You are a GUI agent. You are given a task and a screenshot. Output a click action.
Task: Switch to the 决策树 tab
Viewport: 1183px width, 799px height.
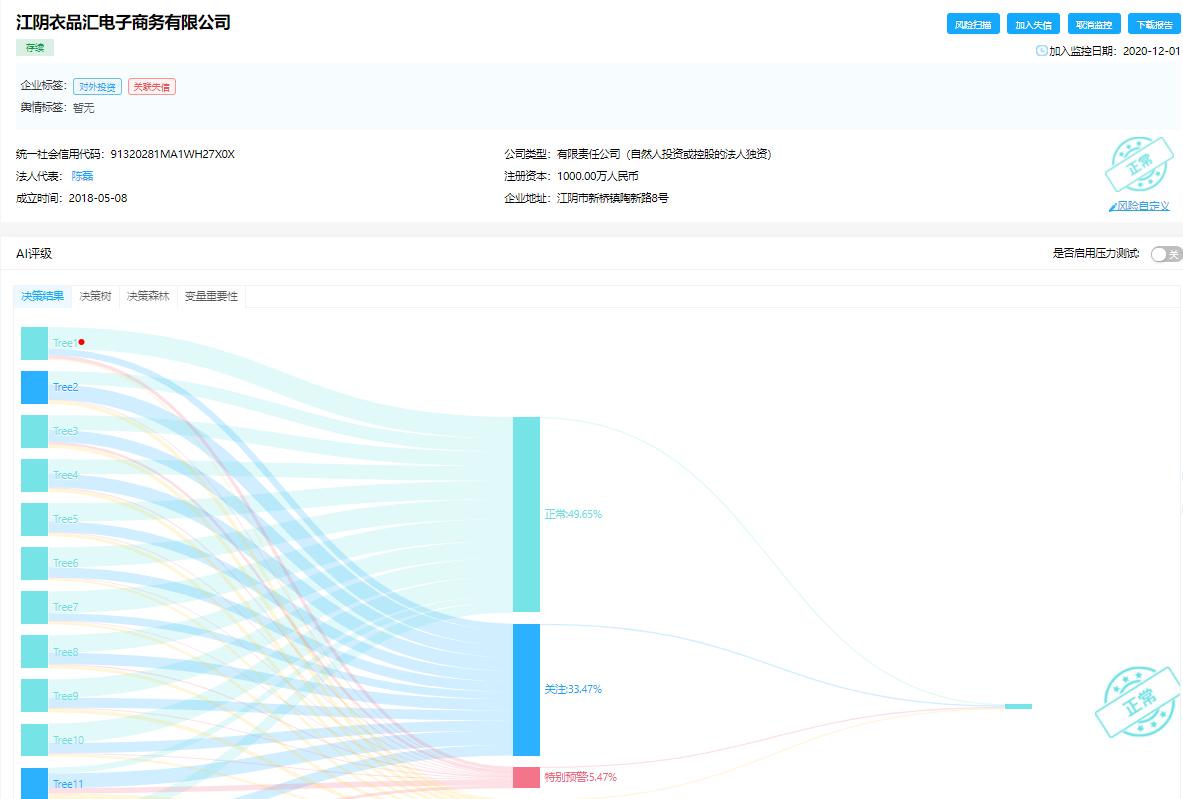coord(95,297)
